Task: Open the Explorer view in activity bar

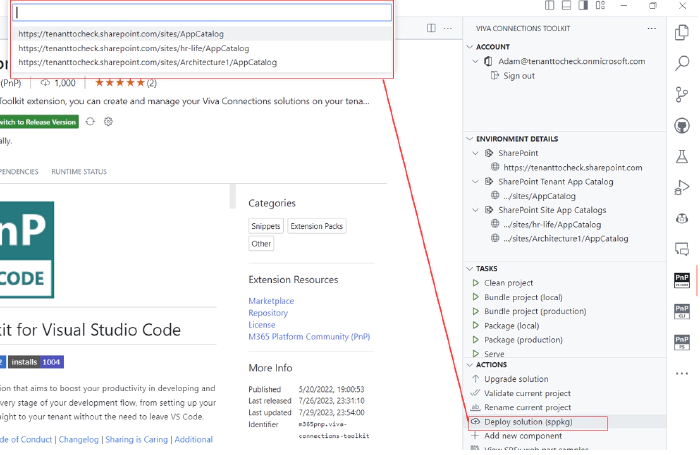Action: click(682, 32)
